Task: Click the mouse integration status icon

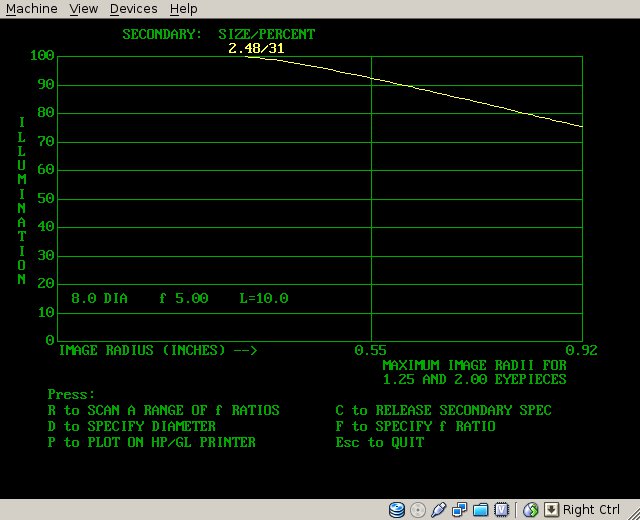Action: [x=531, y=509]
